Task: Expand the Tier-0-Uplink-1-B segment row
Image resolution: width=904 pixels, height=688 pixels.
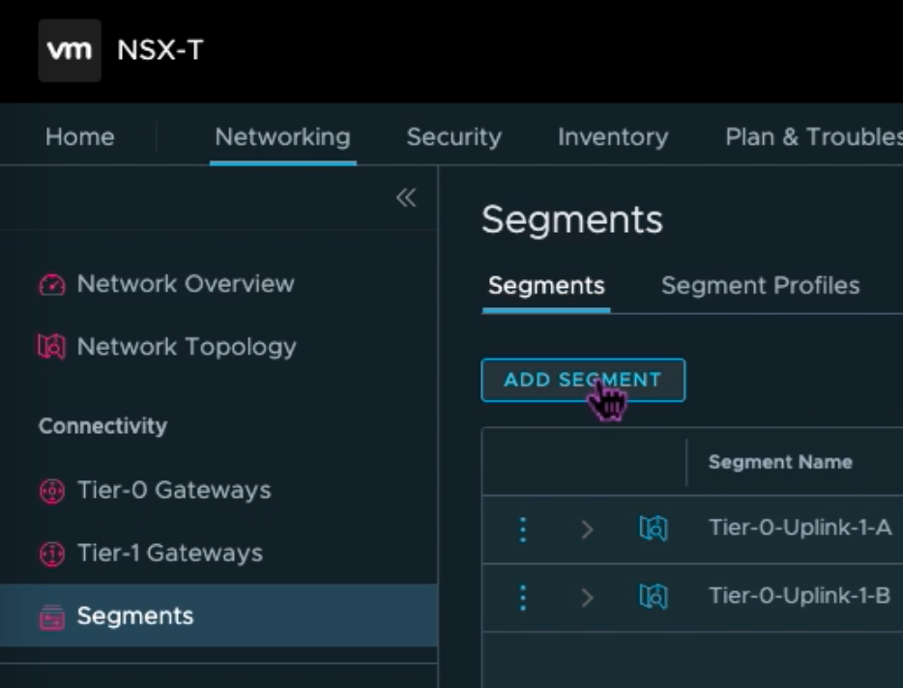Action: 587,597
